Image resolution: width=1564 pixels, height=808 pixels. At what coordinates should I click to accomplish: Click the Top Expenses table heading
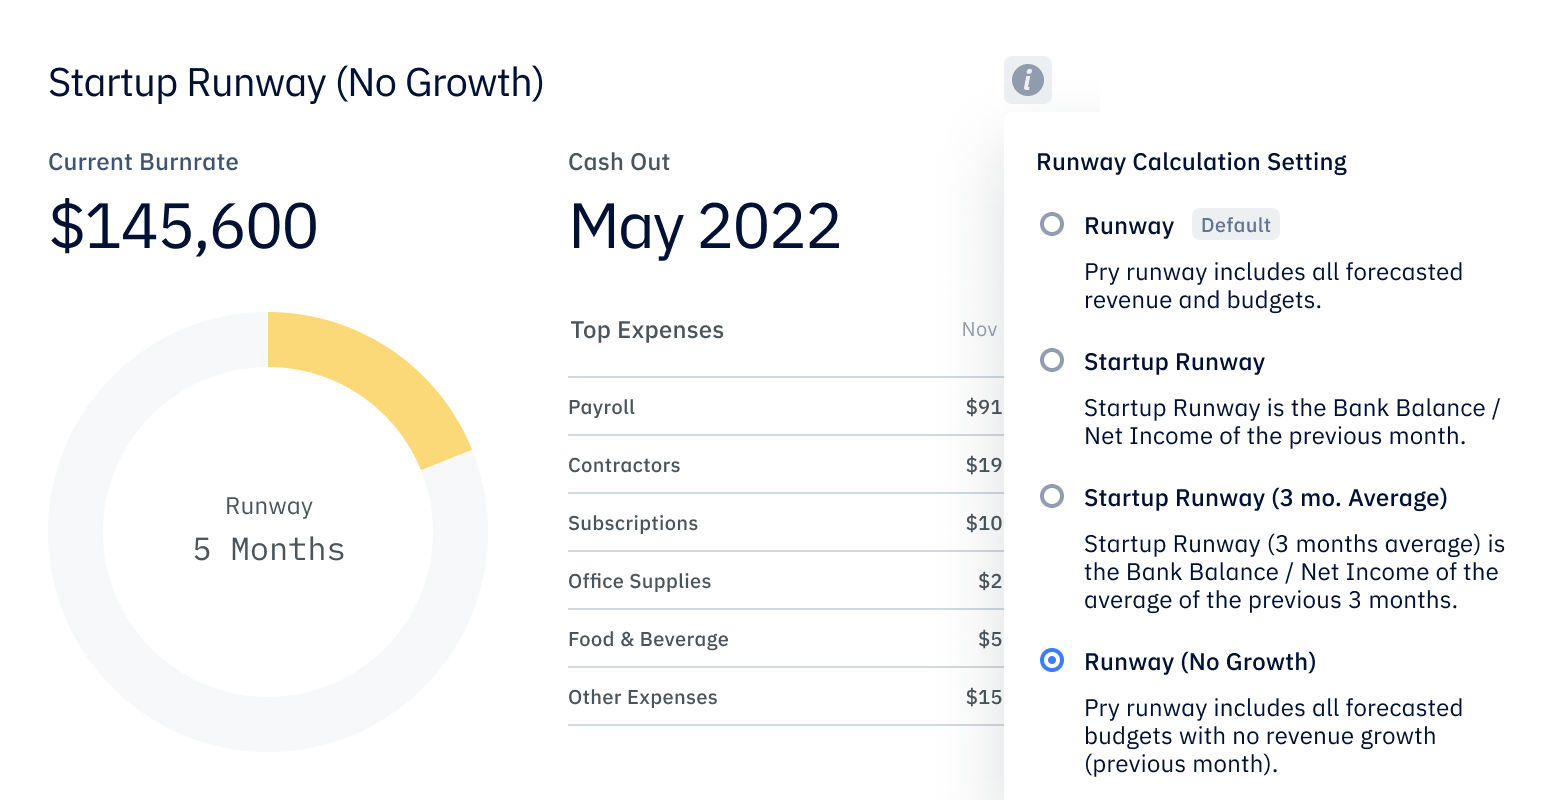pos(647,331)
